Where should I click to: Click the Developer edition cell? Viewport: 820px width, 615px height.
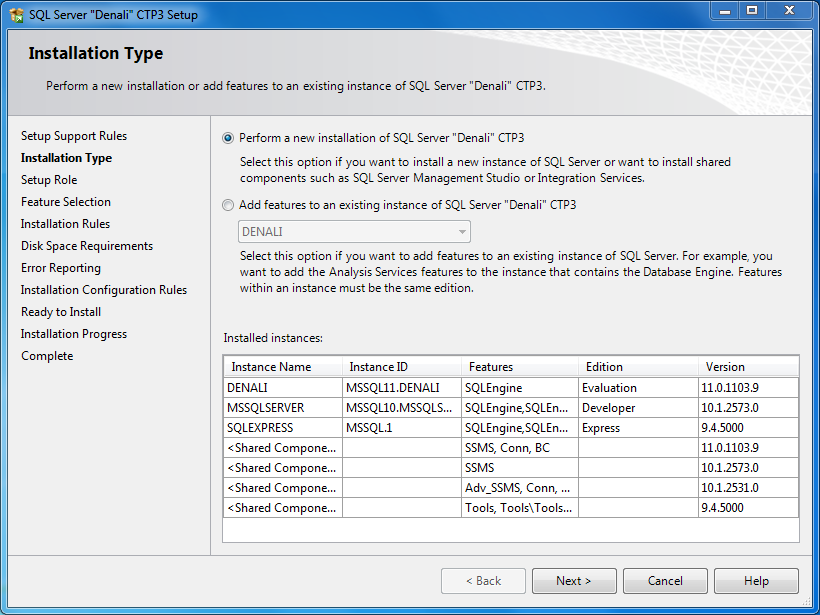point(638,408)
